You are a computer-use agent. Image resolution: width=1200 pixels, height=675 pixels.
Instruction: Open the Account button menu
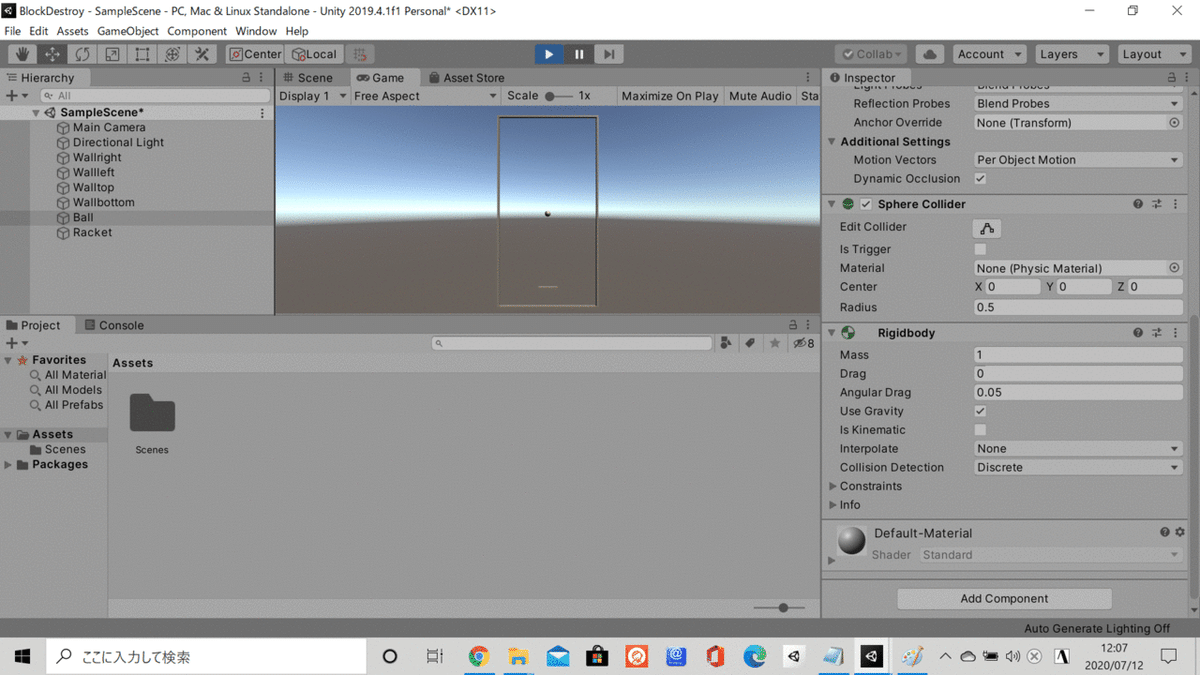coord(989,54)
